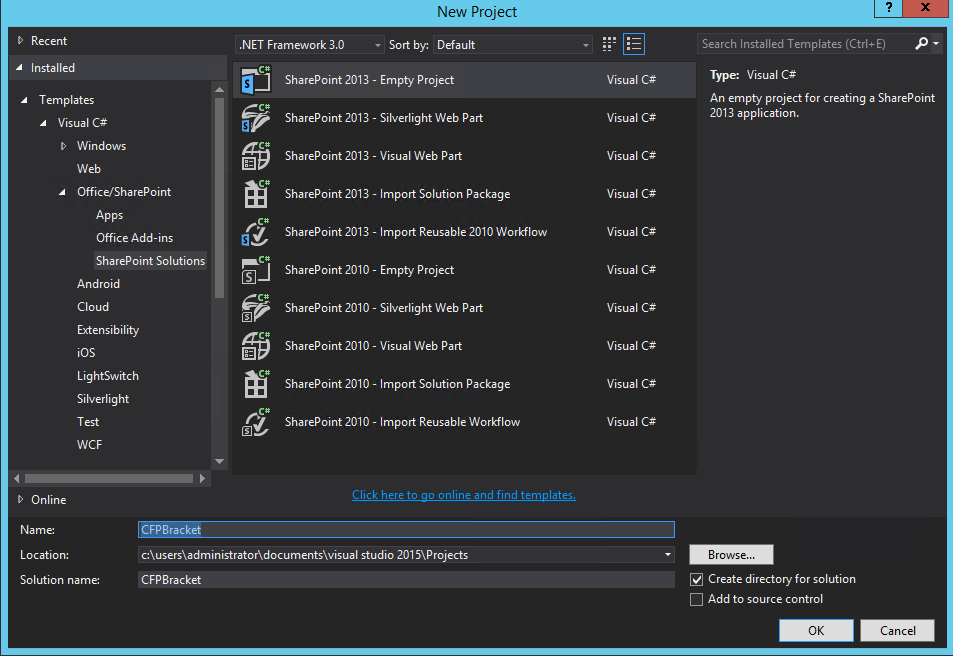
Task: Select the Cloud template category
Action: click(93, 307)
